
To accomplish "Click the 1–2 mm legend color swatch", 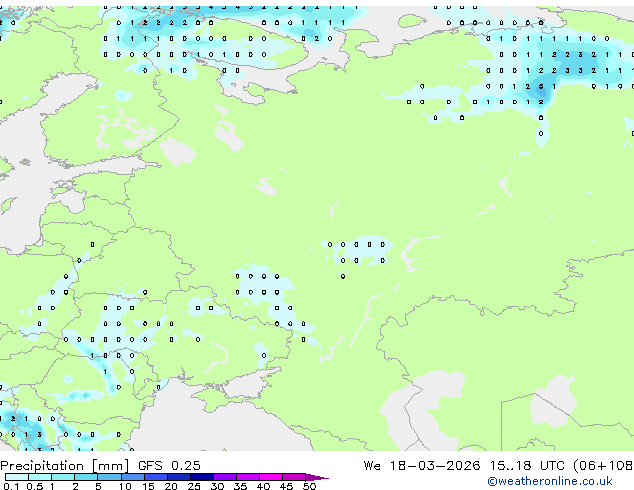I will pos(63,477).
